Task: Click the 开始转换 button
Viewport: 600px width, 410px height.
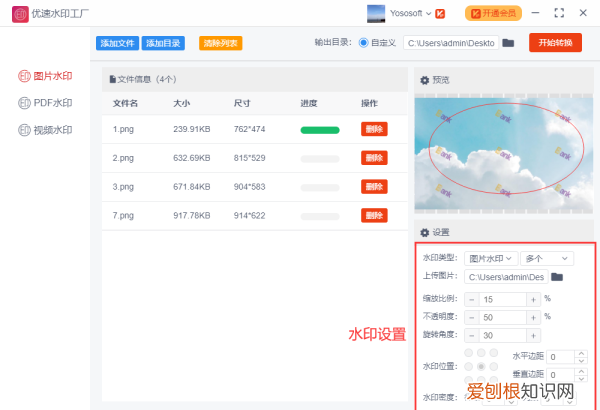Action: pyautogui.click(x=555, y=42)
